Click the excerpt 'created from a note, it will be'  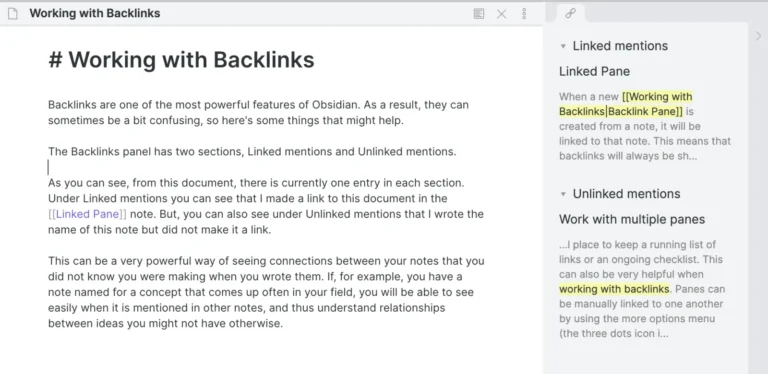(630, 126)
